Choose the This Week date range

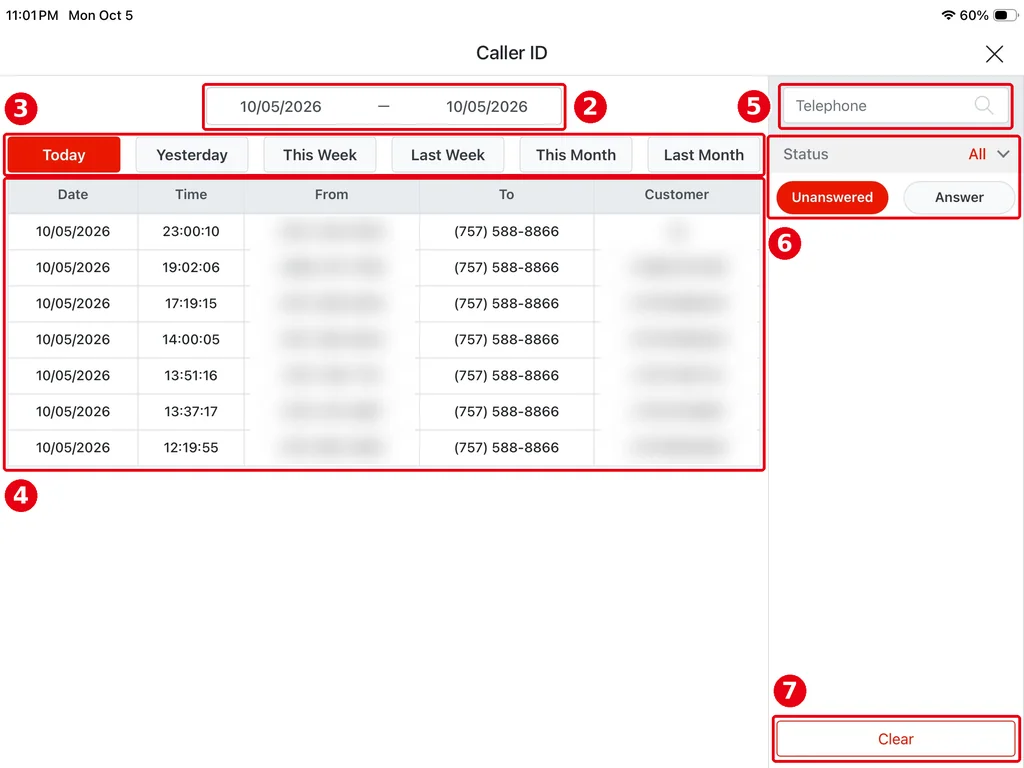pyautogui.click(x=320, y=155)
